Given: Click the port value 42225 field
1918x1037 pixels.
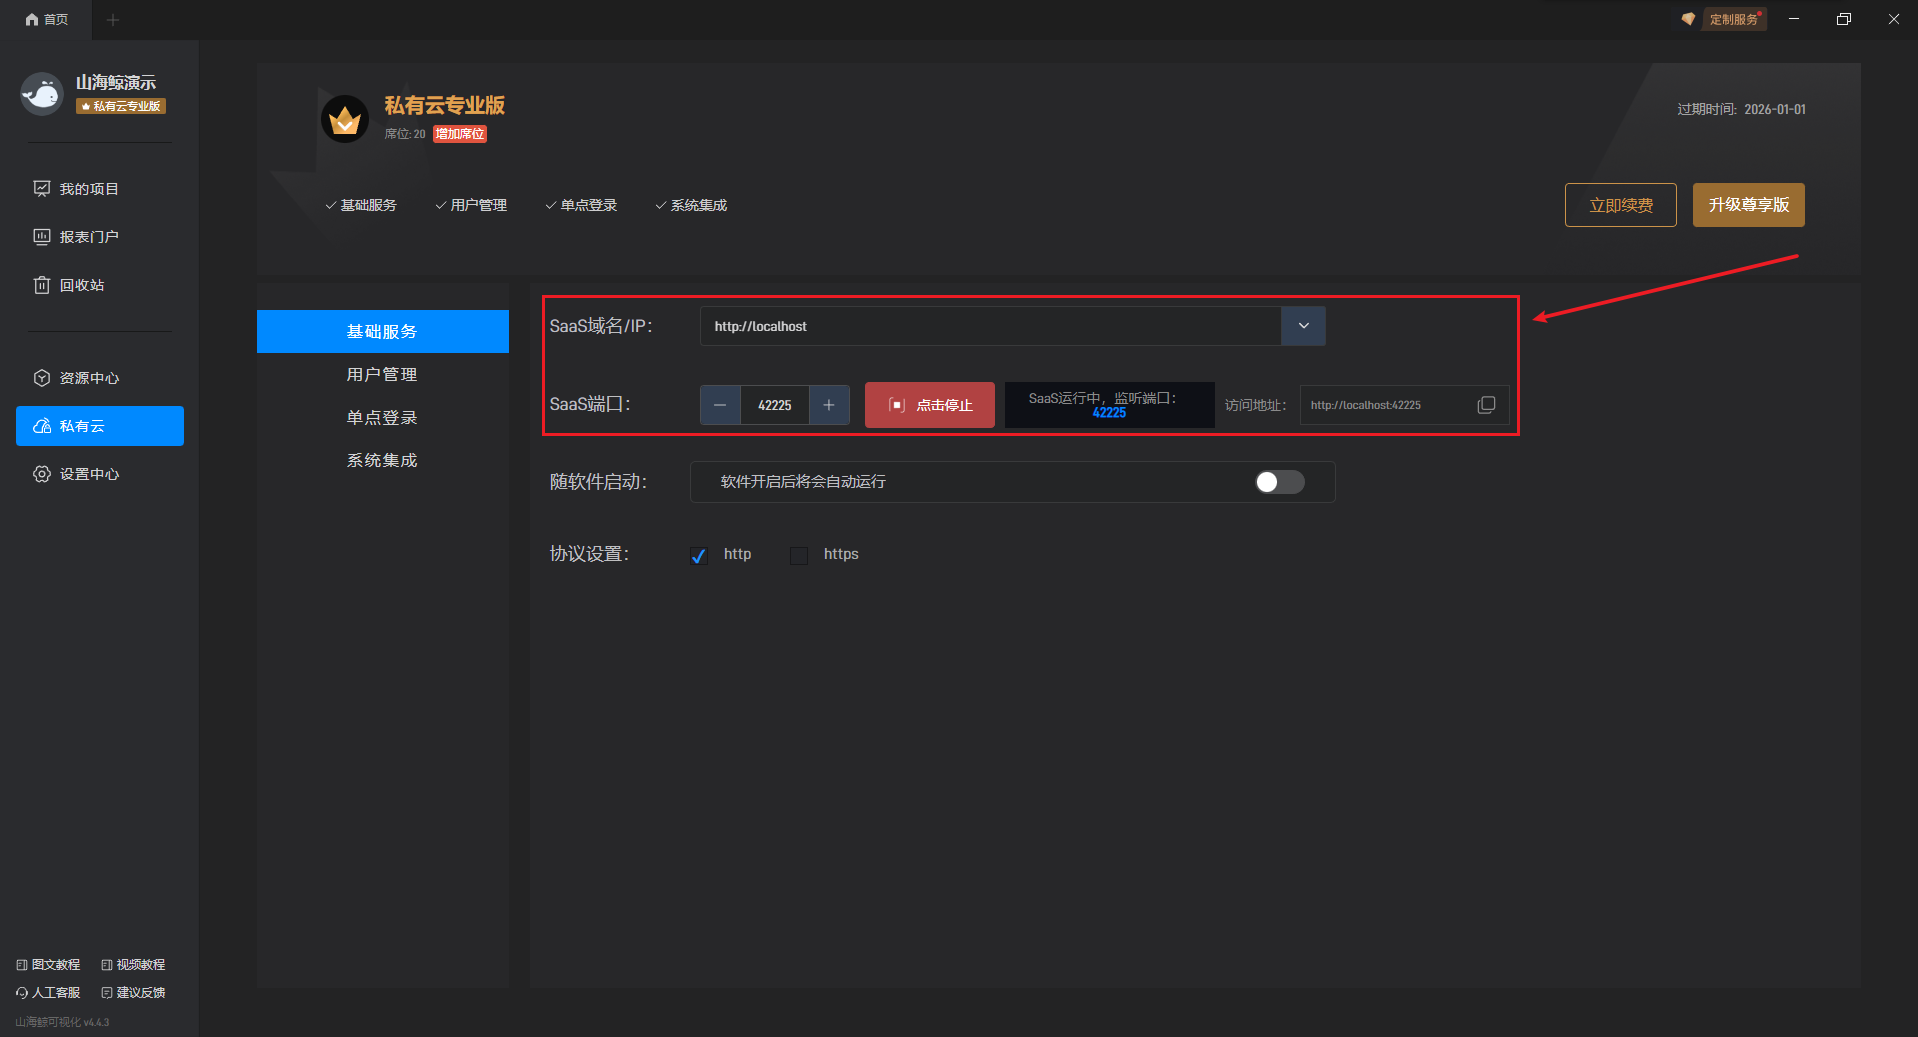Looking at the screenshot, I should click(775, 405).
